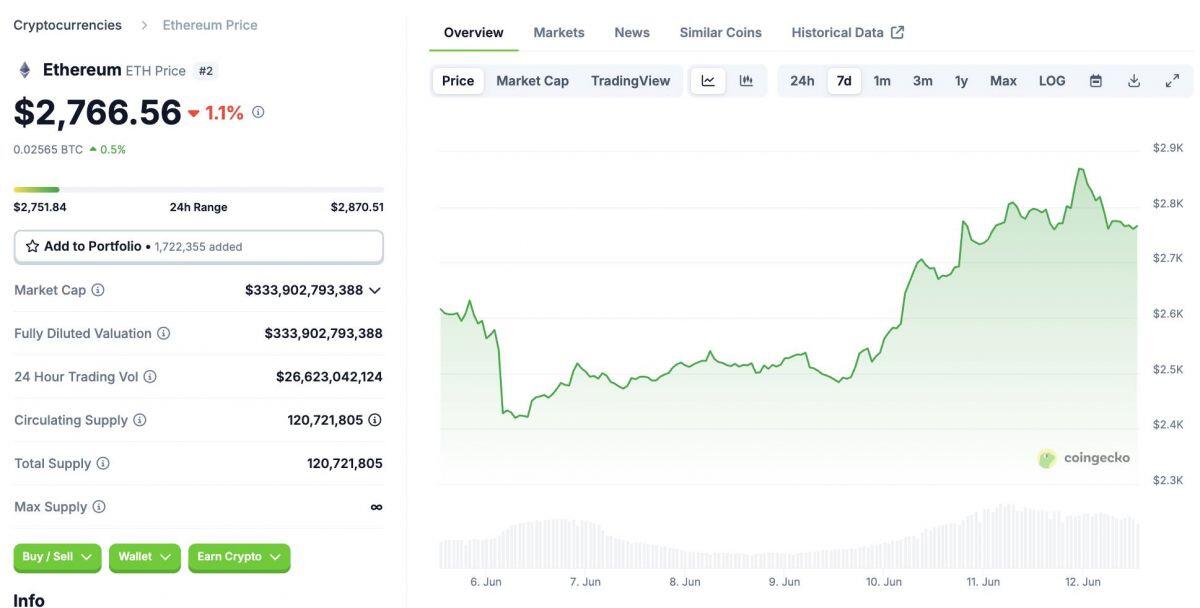Click 24 Hour Trading Vol info icon

point(150,377)
